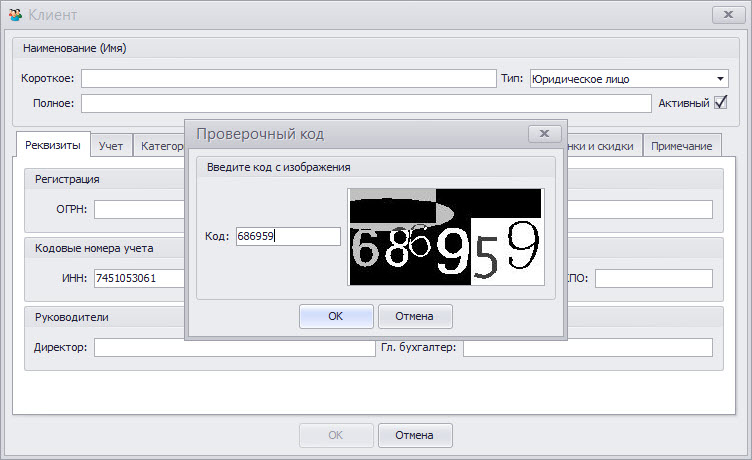Click Отмена at bottom of Клиент window
This screenshot has width=752, height=460.
415,435
